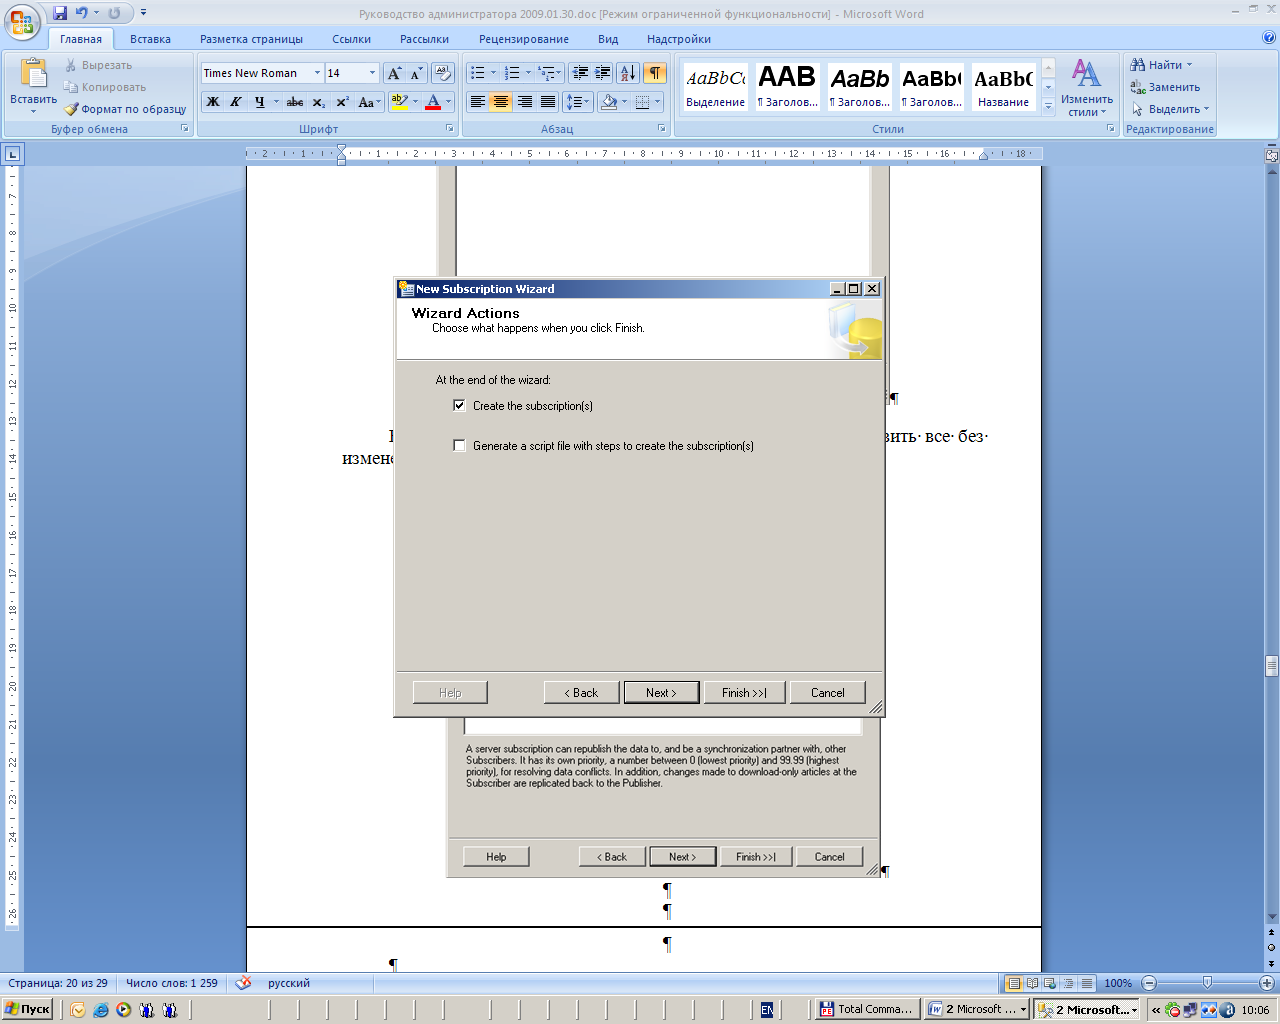
Task: Check Generate a script file option
Action: tap(459, 446)
